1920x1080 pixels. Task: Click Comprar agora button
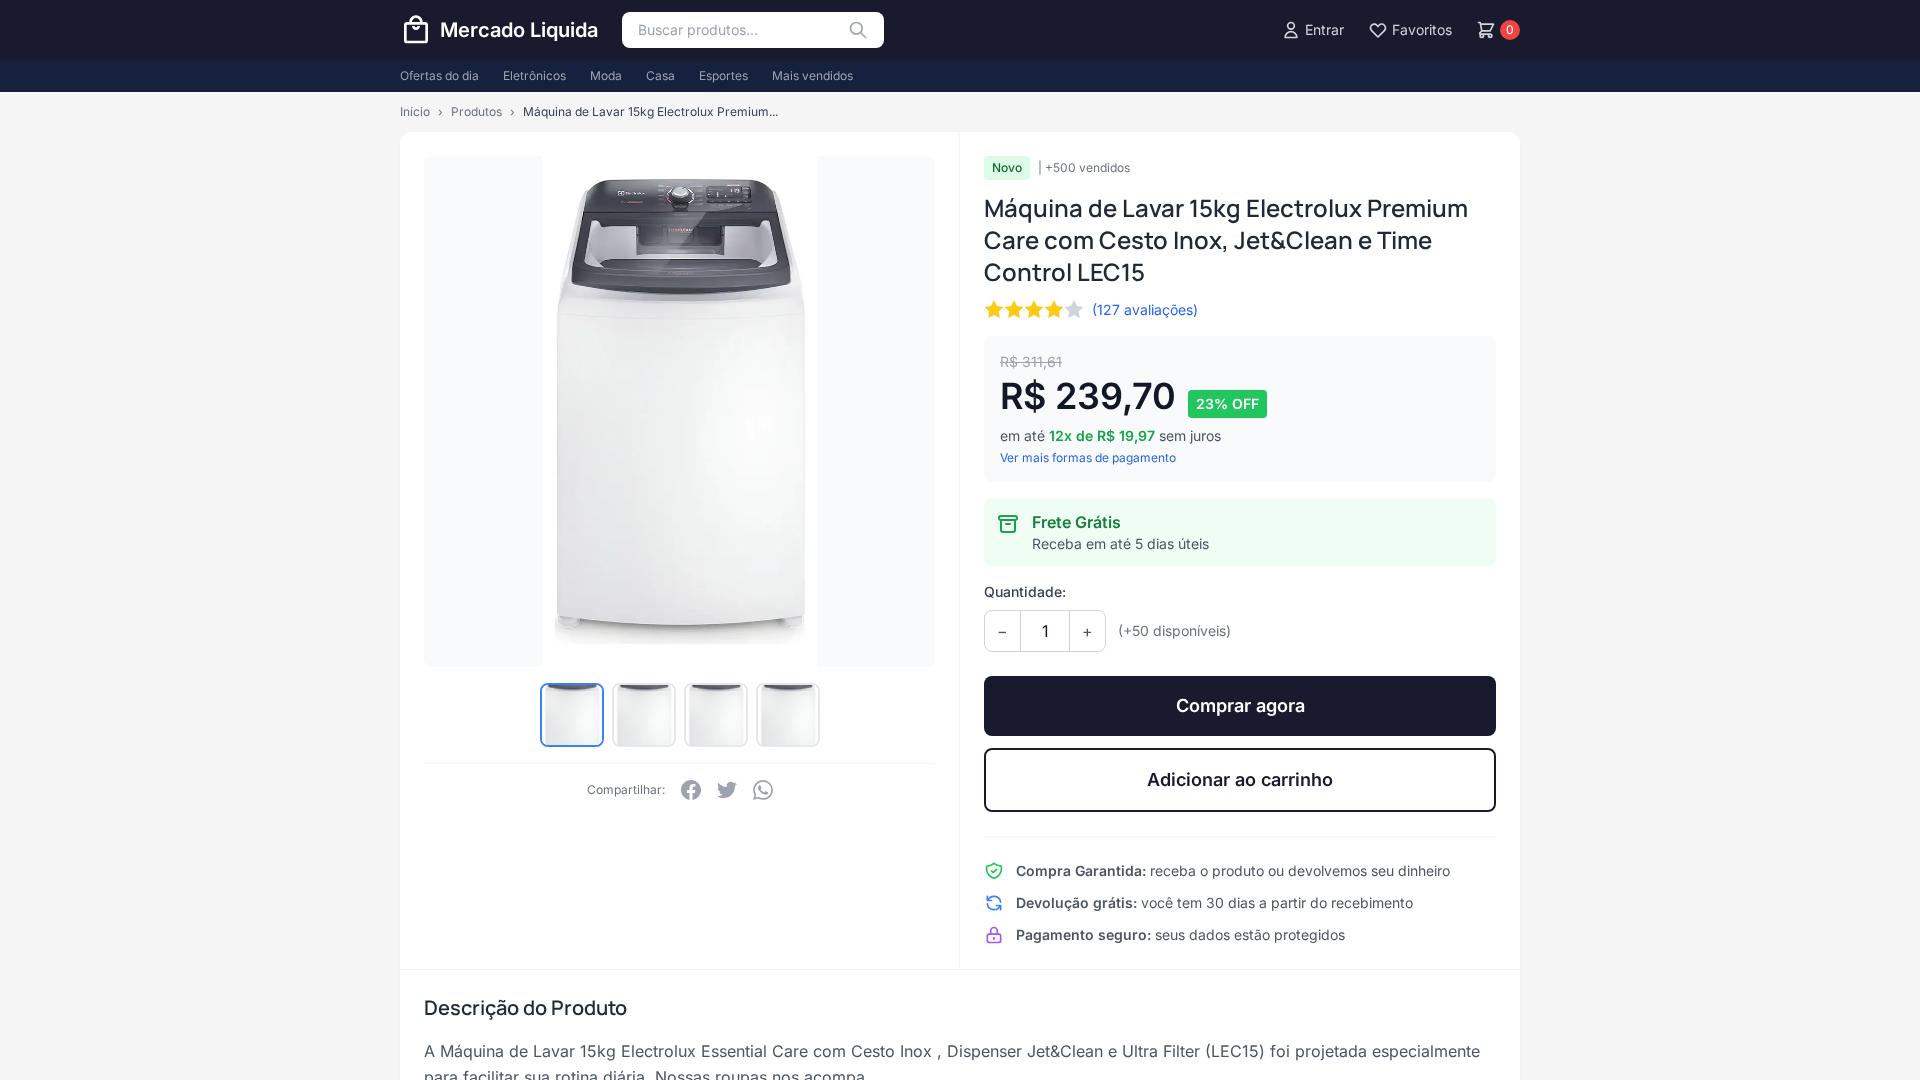coord(1240,706)
